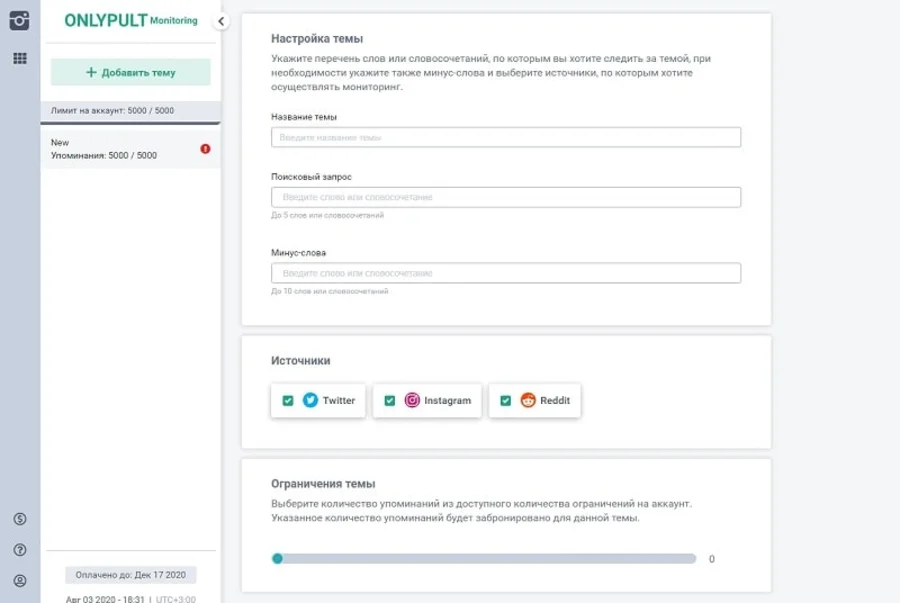Click the ONLYPULT Monitoring logo
This screenshot has width=900, height=603.
(130, 21)
